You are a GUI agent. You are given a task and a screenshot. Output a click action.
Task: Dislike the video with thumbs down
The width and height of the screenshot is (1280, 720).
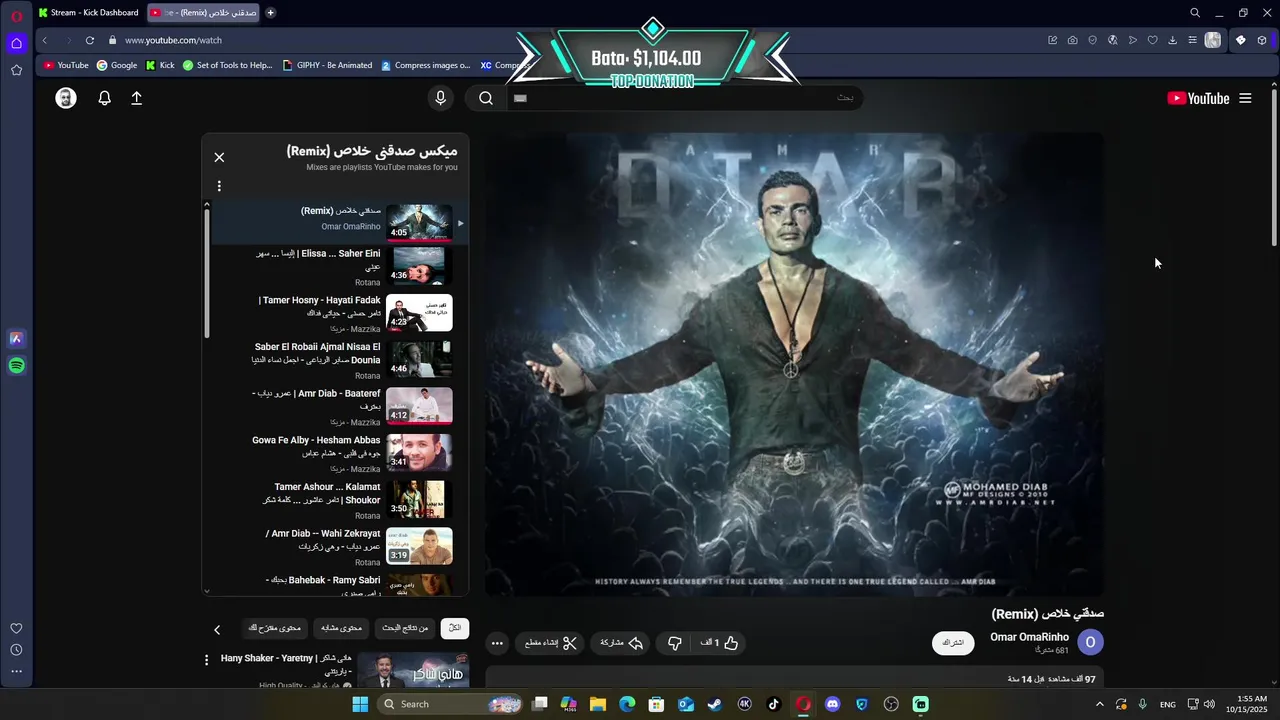(x=674, y=643)
